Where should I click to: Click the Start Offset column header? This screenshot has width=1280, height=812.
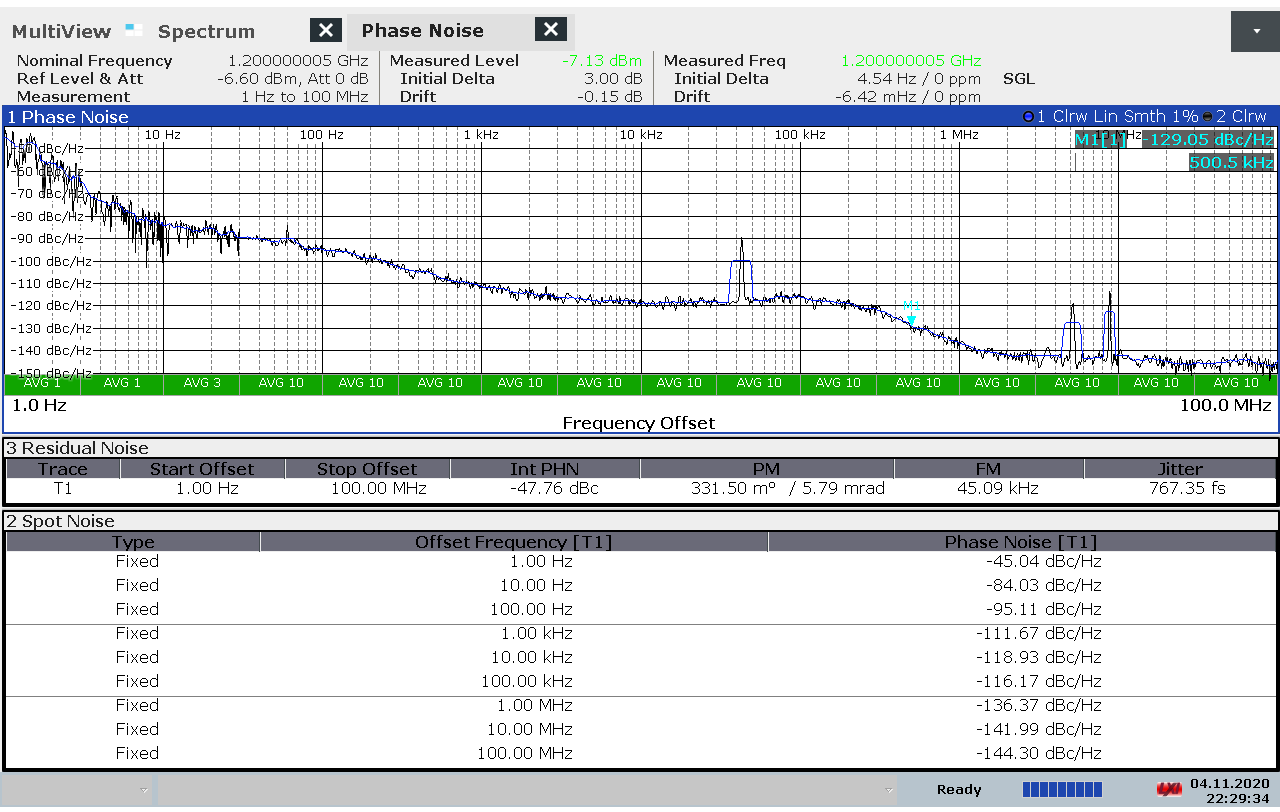202,469
